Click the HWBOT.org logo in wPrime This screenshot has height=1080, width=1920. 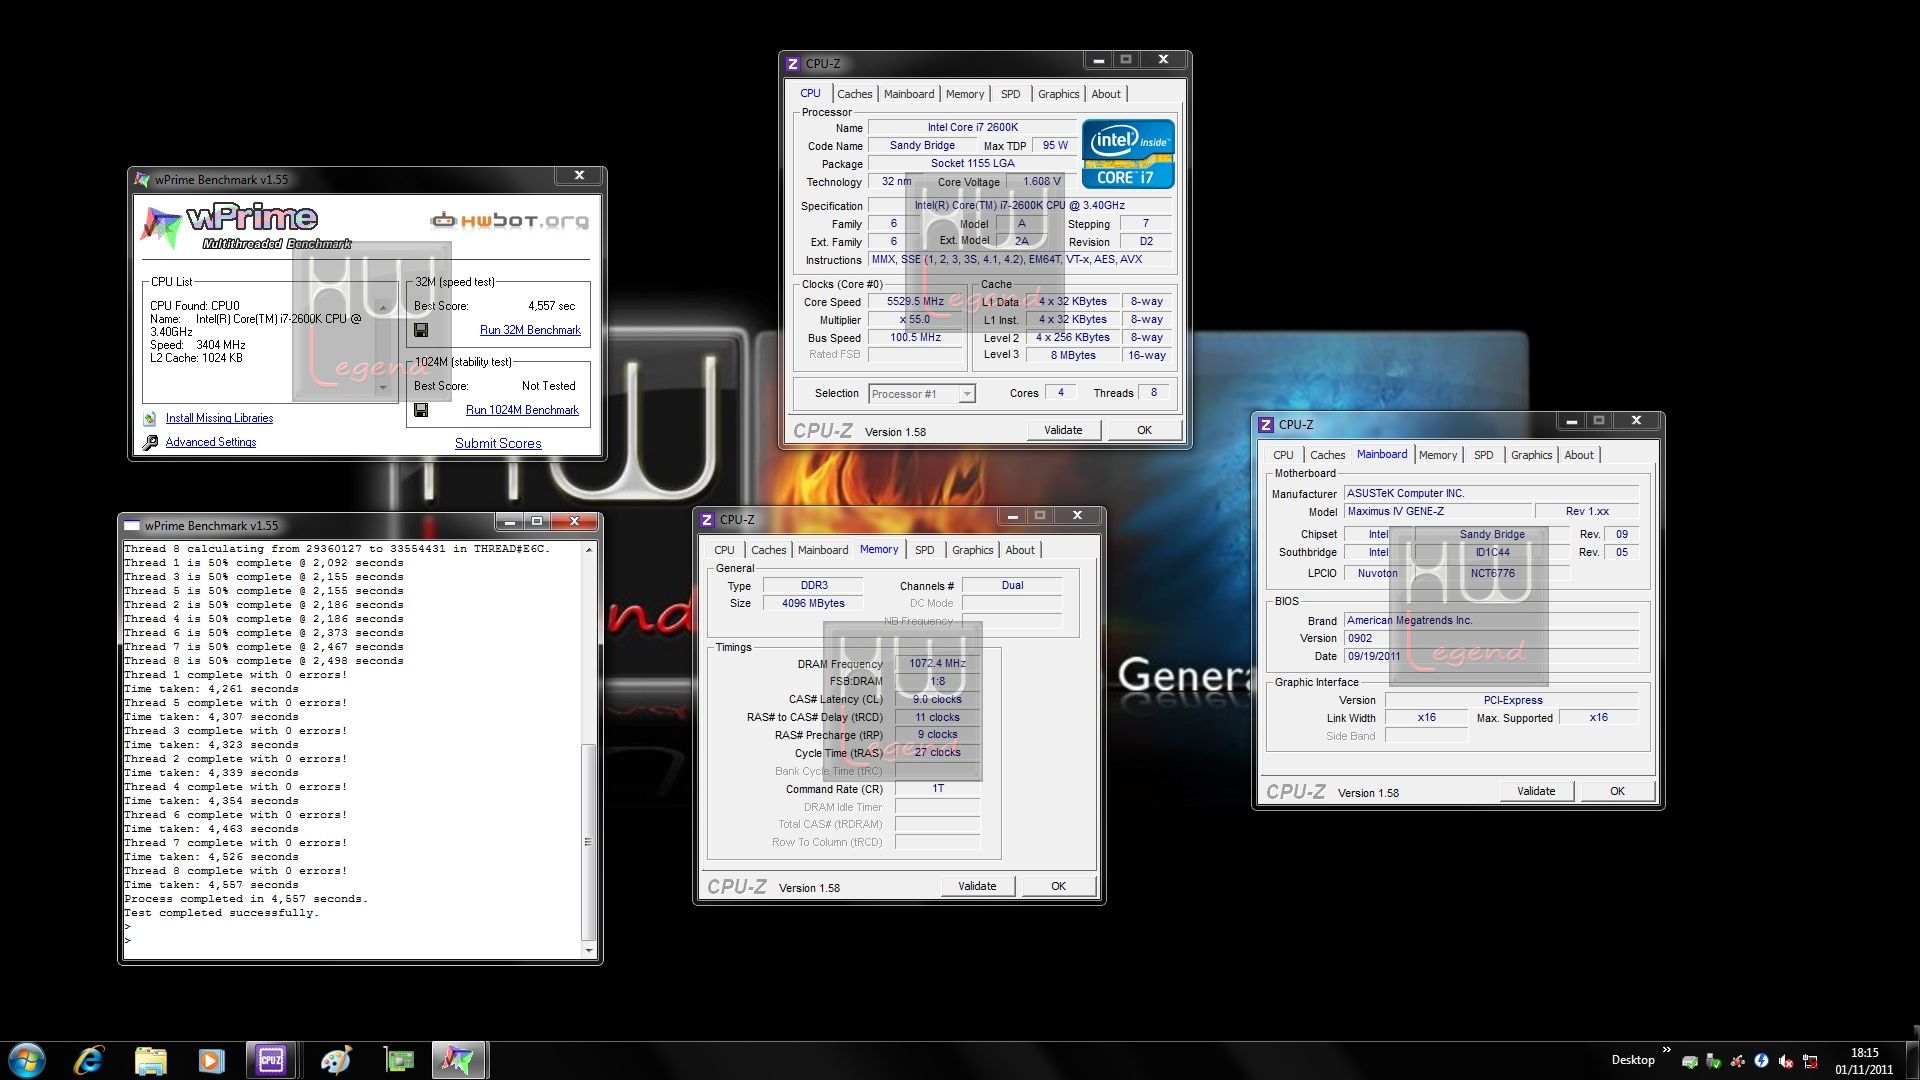510,220
